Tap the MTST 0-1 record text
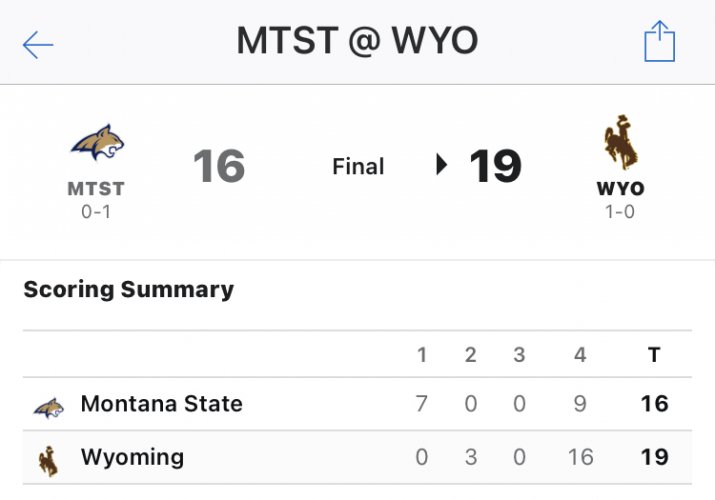Viewport: 715px width, 500px height. coord(96,212)
